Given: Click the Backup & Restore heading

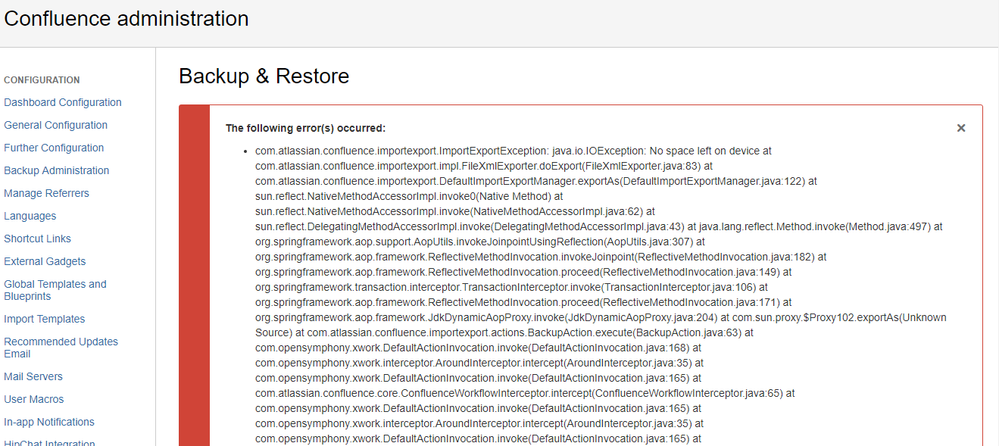Looking at the screenshot, I should pos(264,76).
